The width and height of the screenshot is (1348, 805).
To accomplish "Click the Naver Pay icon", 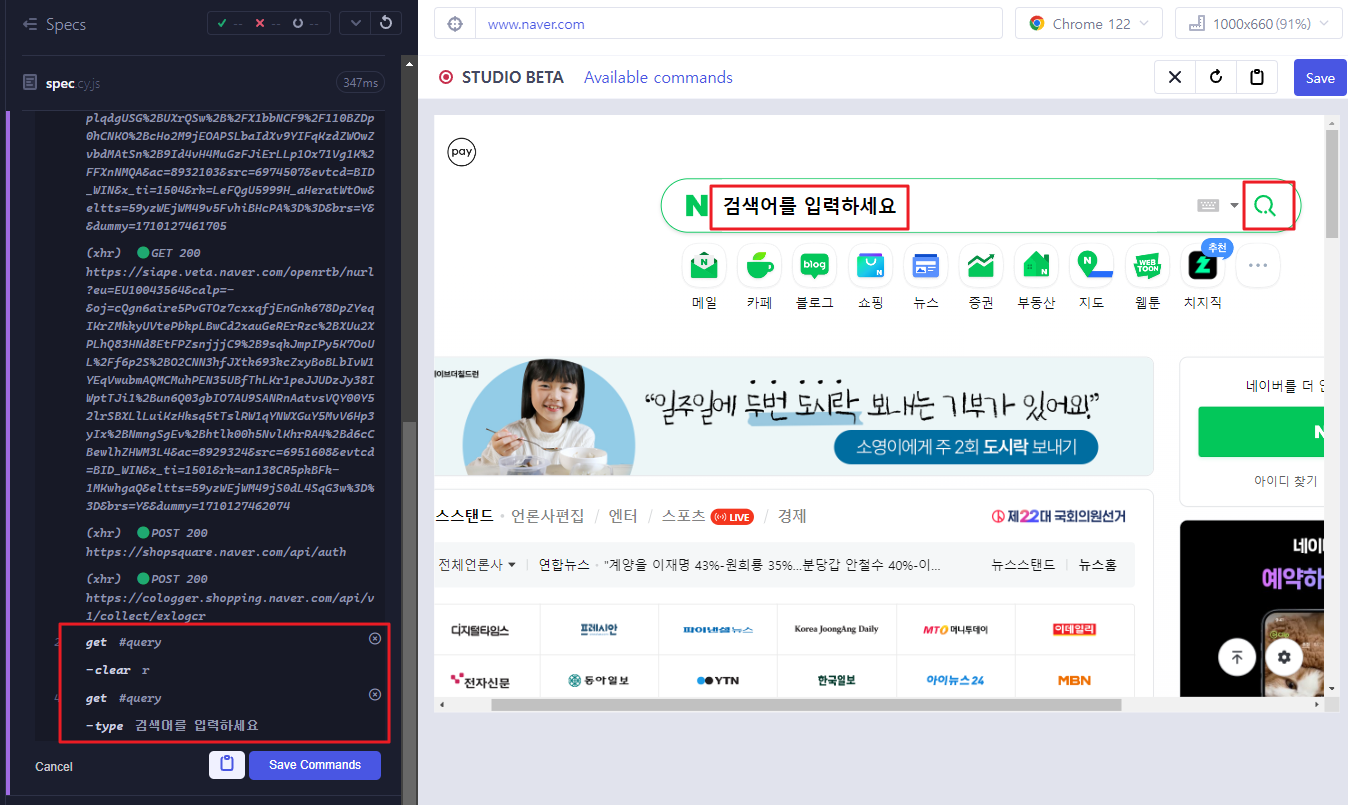I will click(461, 152).
